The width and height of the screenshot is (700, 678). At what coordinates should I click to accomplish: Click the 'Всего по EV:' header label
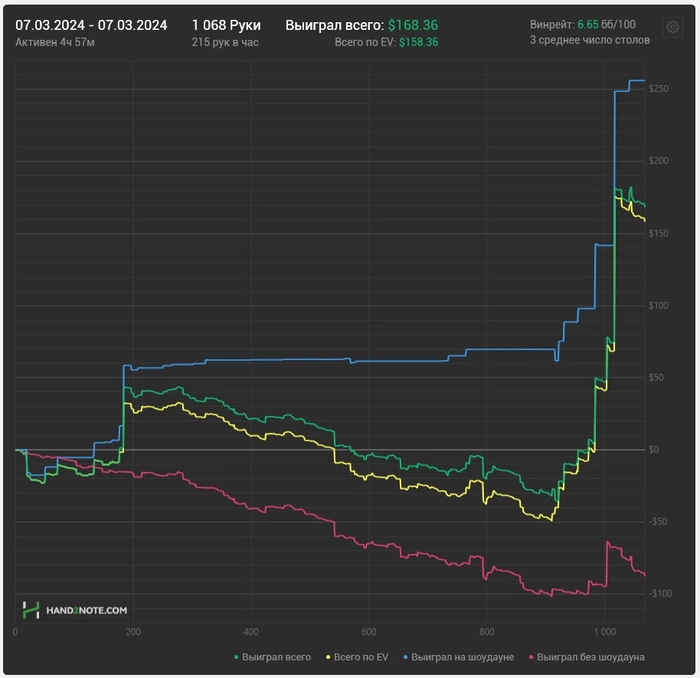[x=365, y=42]
